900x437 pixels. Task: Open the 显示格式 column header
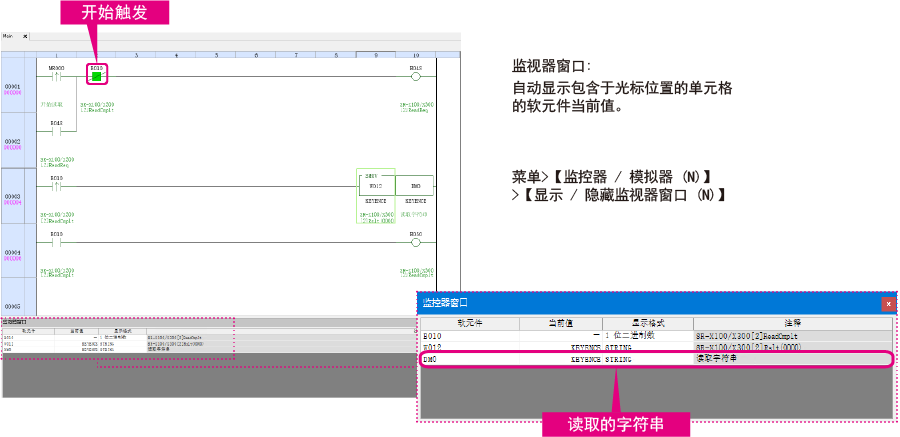(x=648, y=323)
